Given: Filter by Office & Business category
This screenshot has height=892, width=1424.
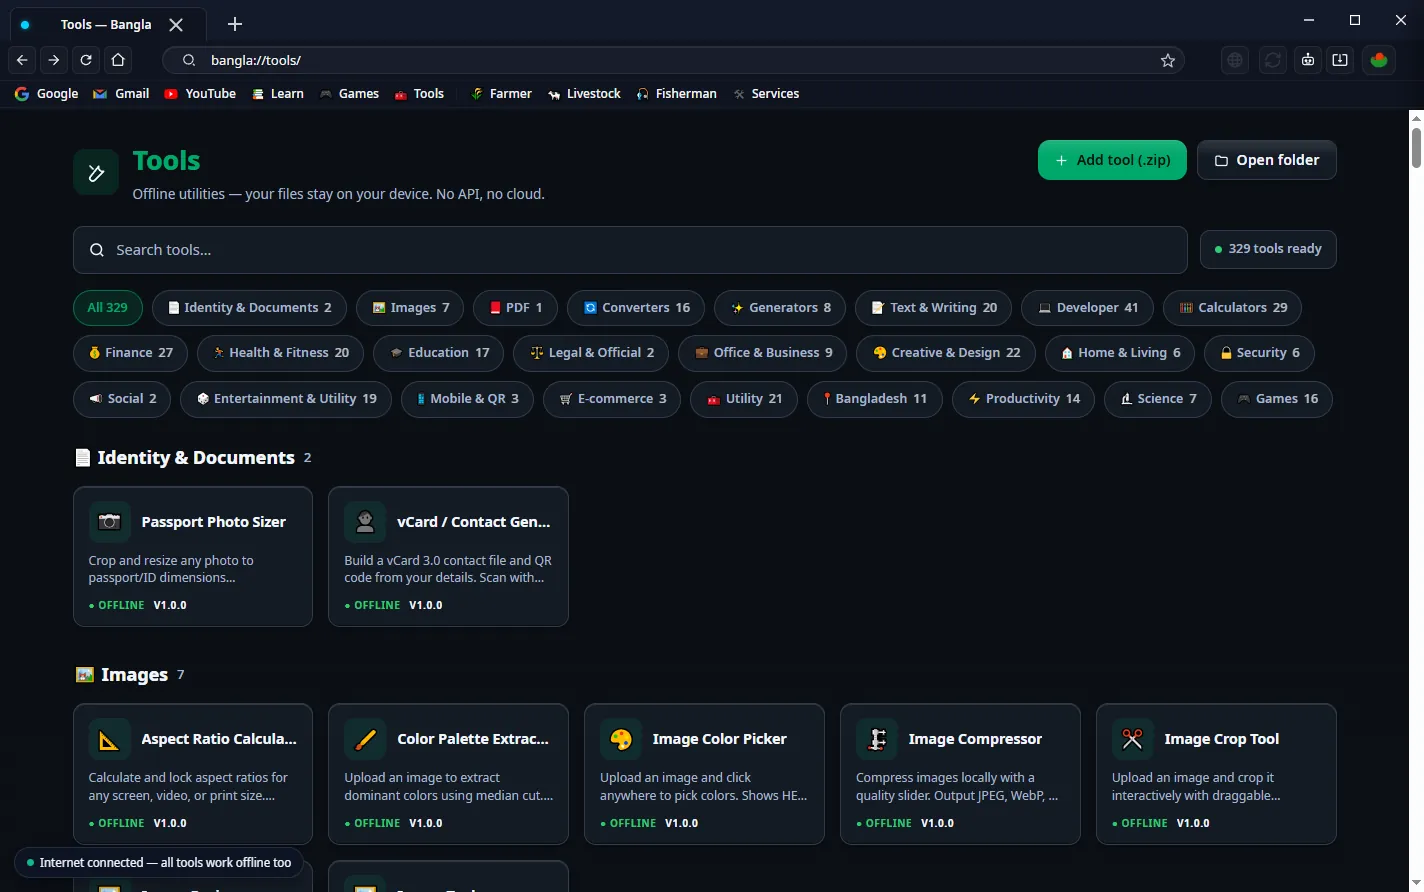Looking at the screenshot, I should [x=763, y=353].
